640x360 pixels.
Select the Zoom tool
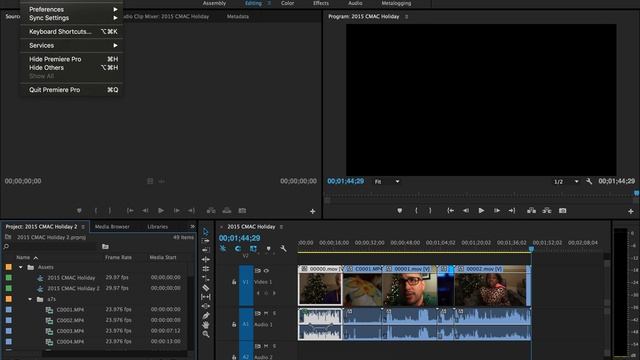[205, 334]
